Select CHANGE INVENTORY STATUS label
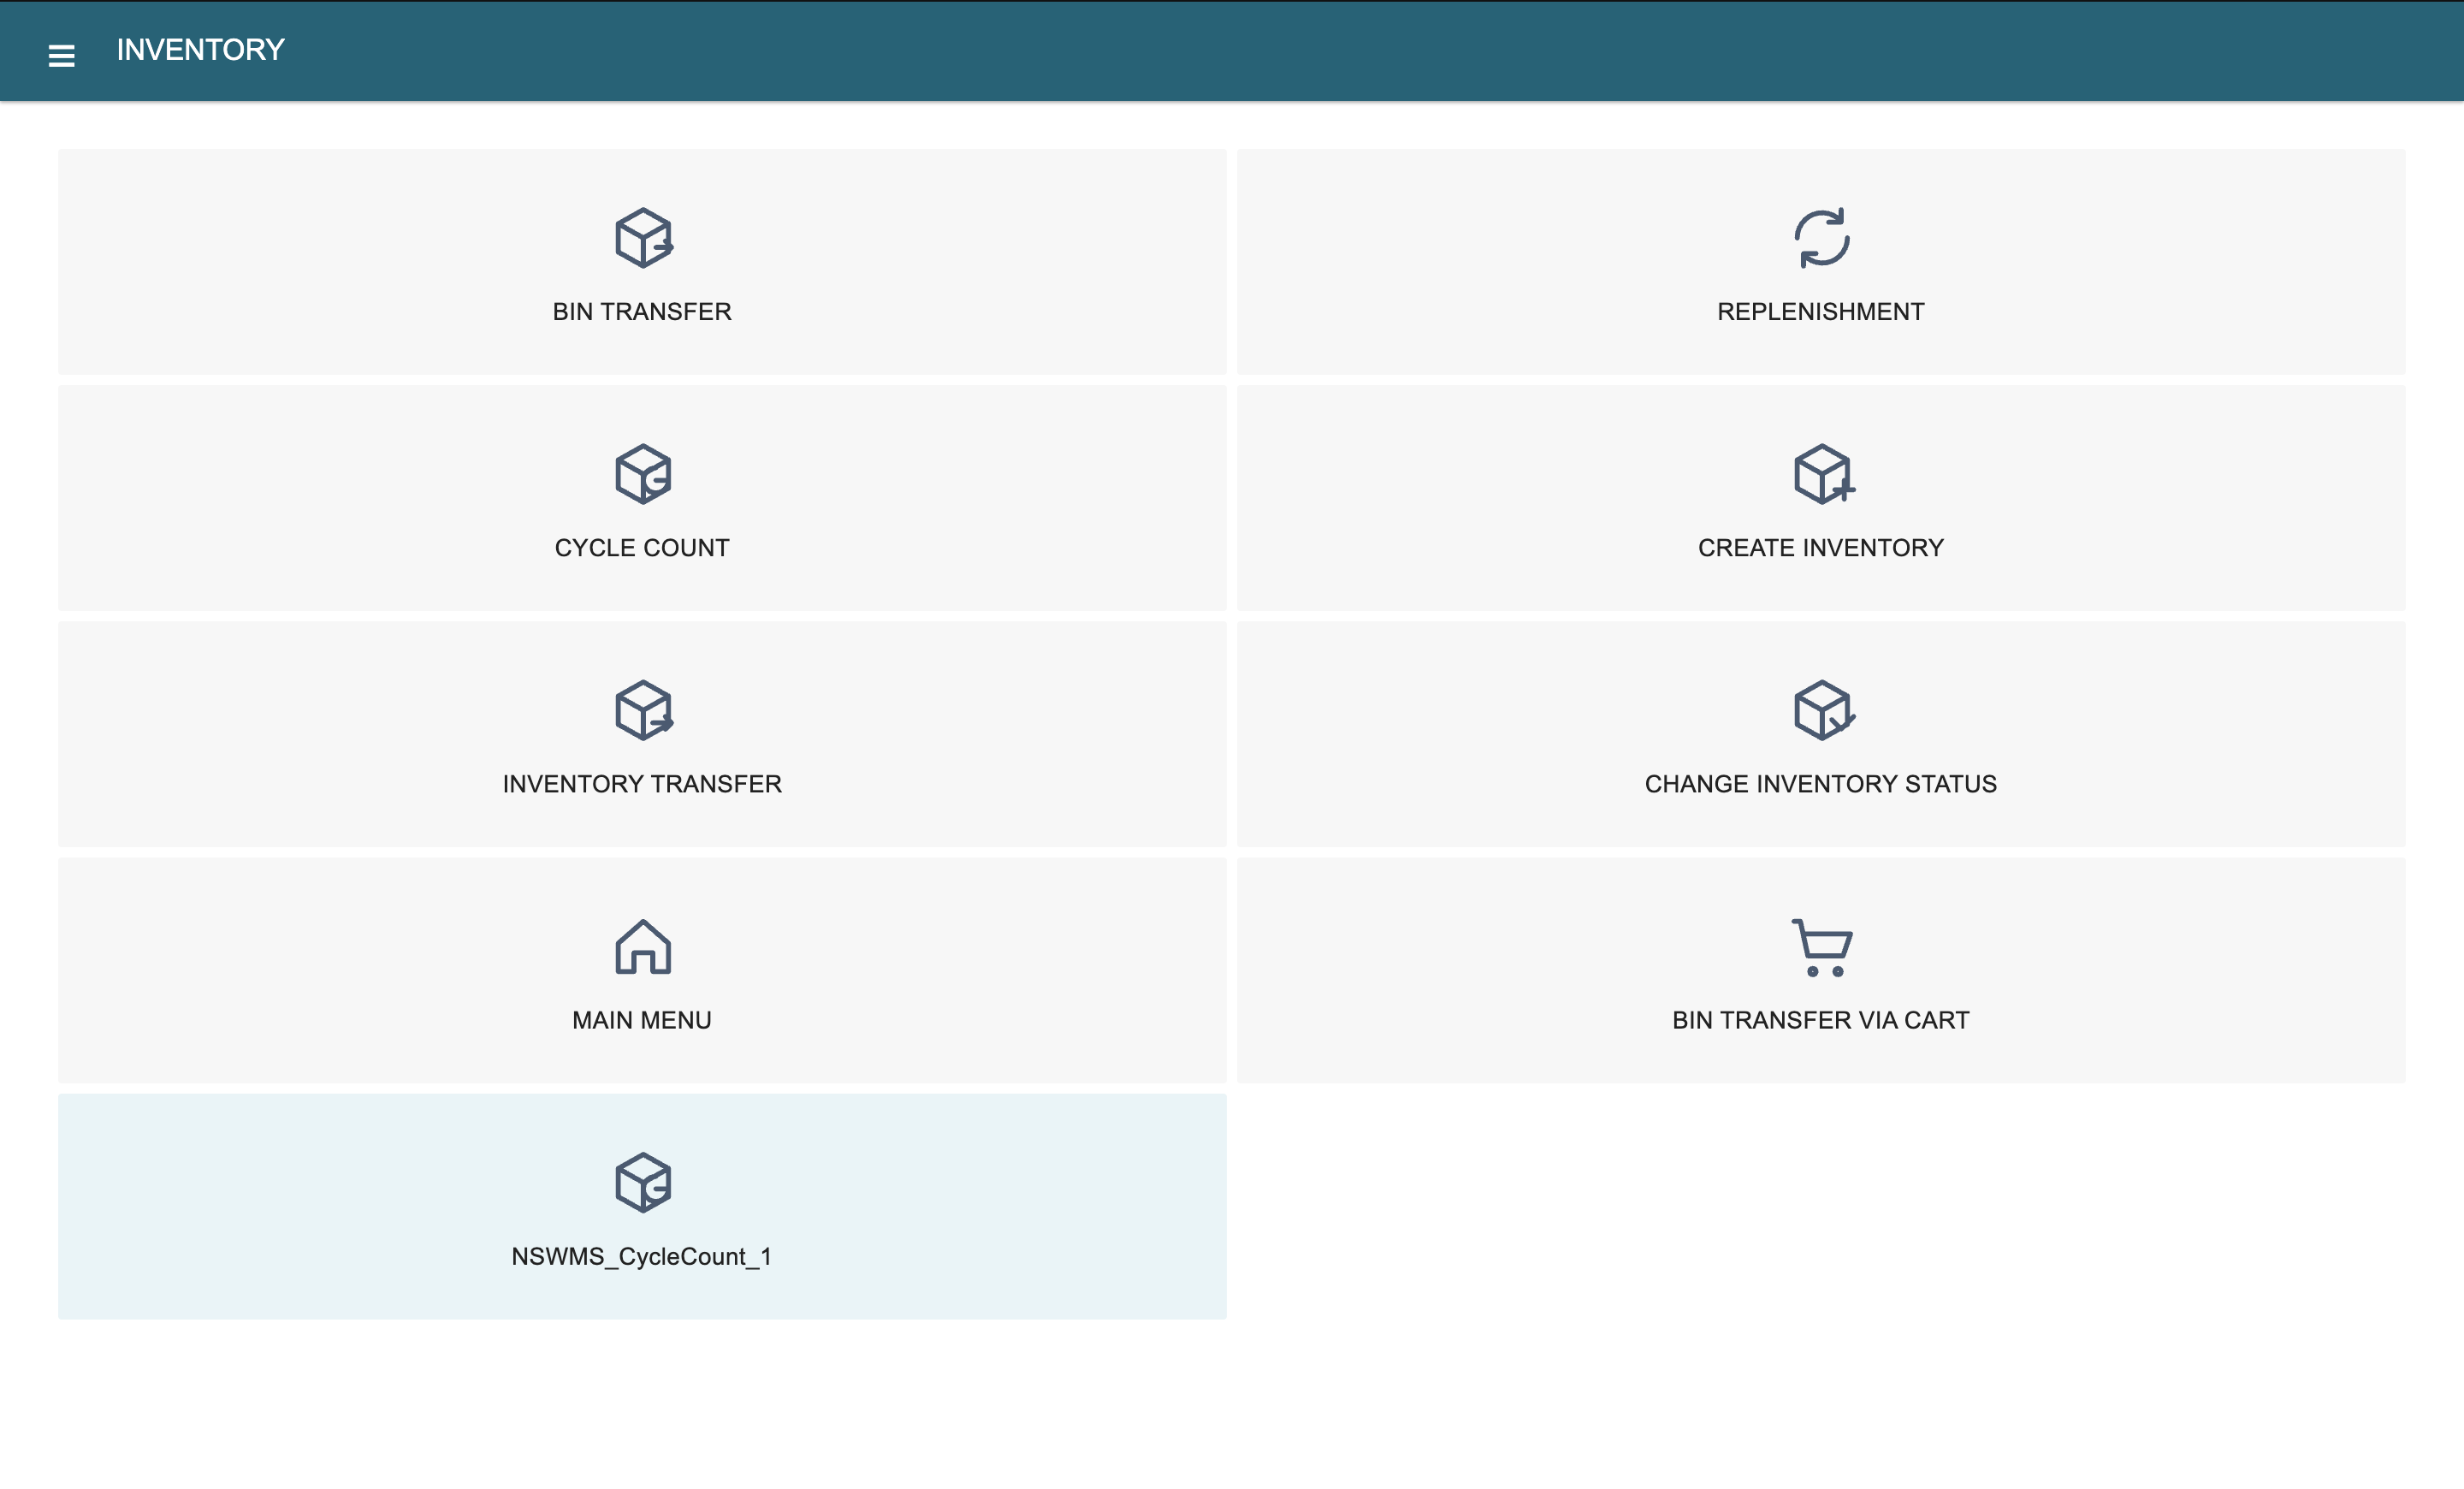This screenshot has height=1489, width=2464. (x=1821, y=784)
